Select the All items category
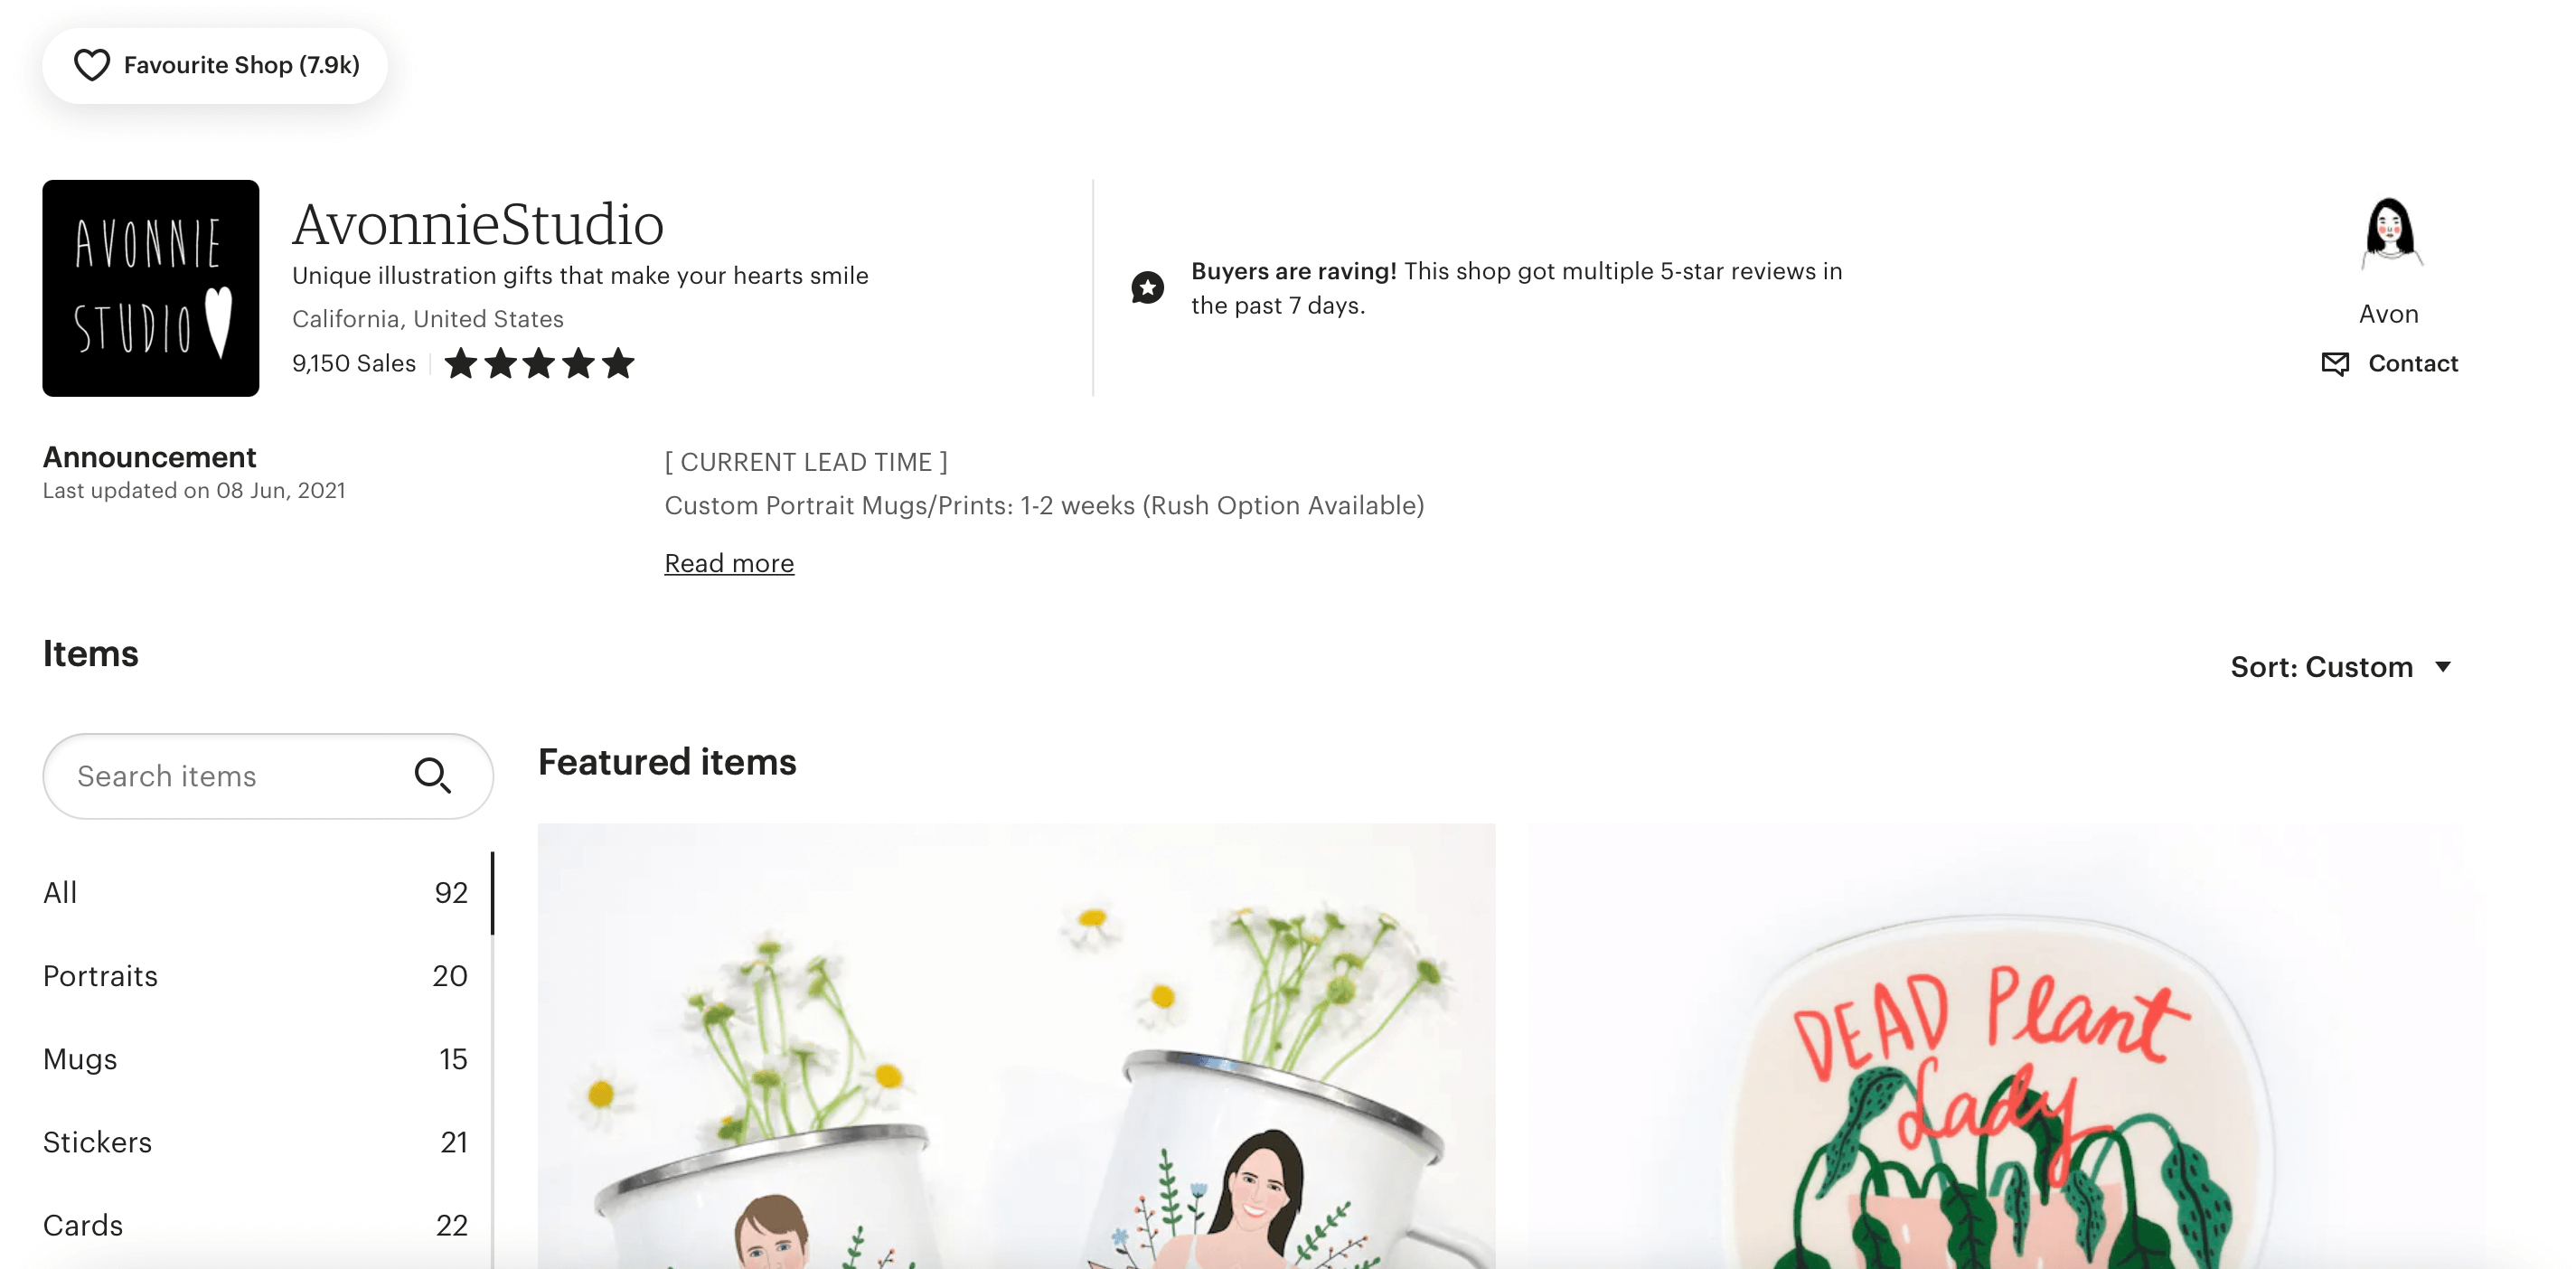2576x1269 pixels. pyautogui.click(x=256, y=892)
